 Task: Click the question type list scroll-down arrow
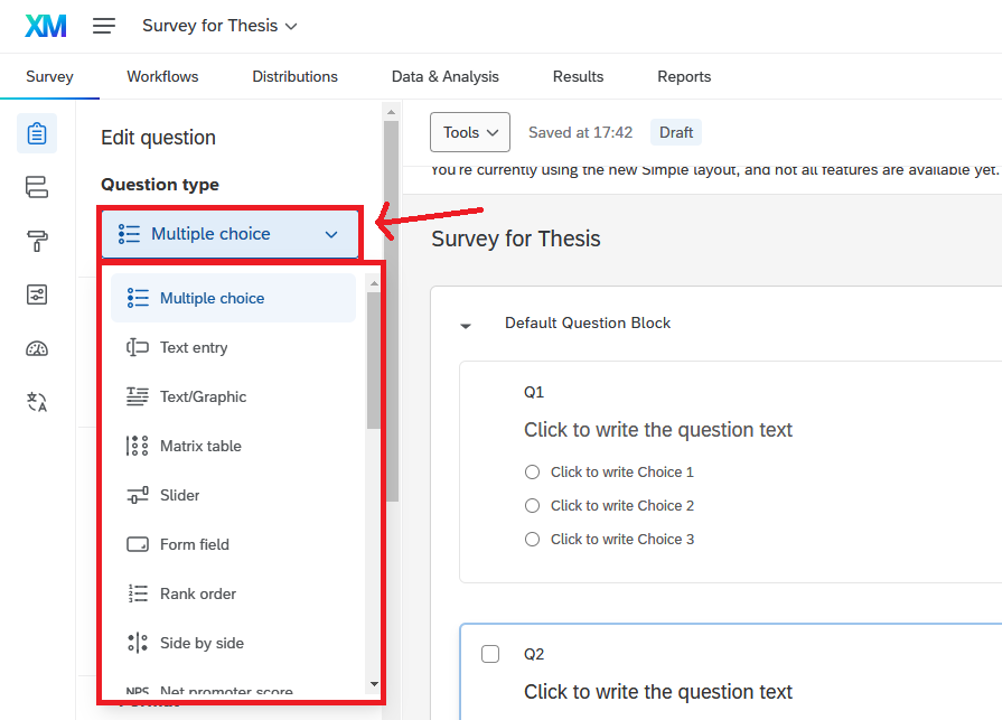click(374, 684)
